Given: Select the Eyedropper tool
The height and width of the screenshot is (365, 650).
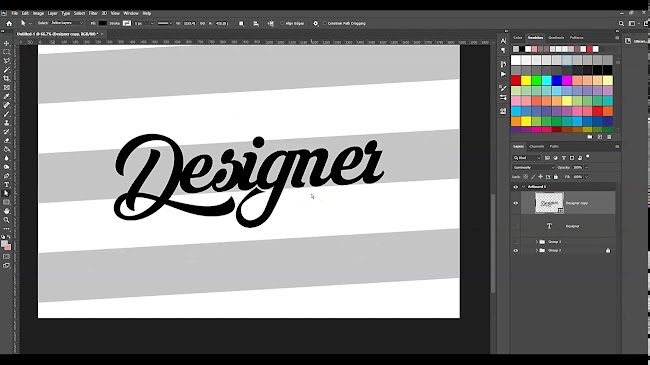Looking at the screenshot, I should pyautogui.click(x=7, y=96).
